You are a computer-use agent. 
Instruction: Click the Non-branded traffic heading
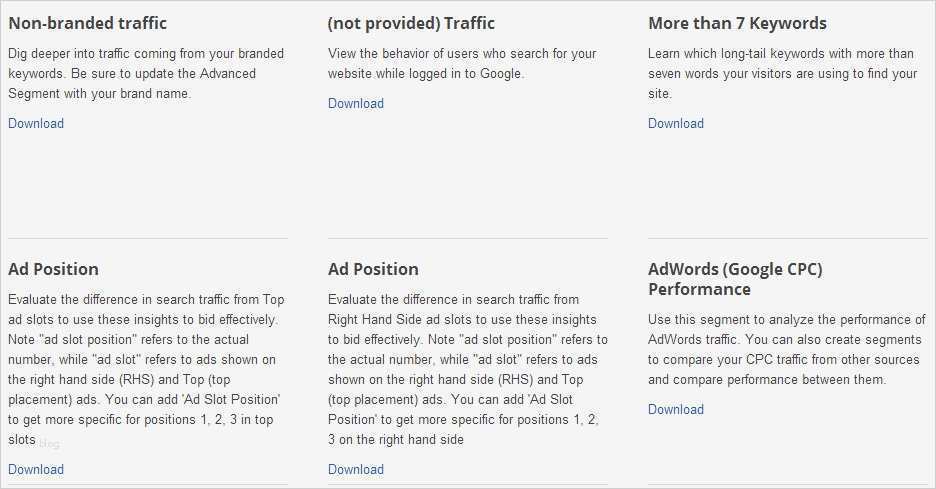point(88,23)
